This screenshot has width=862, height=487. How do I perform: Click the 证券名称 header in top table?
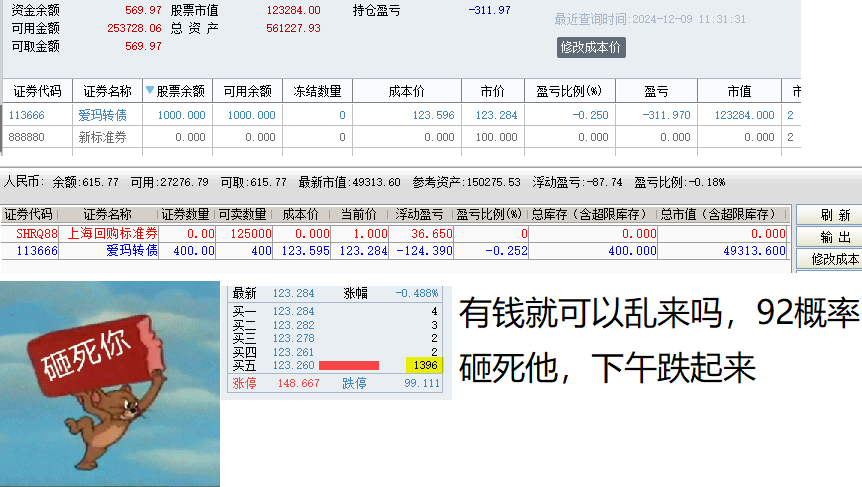pyautogui.click(x=107, y=91)
